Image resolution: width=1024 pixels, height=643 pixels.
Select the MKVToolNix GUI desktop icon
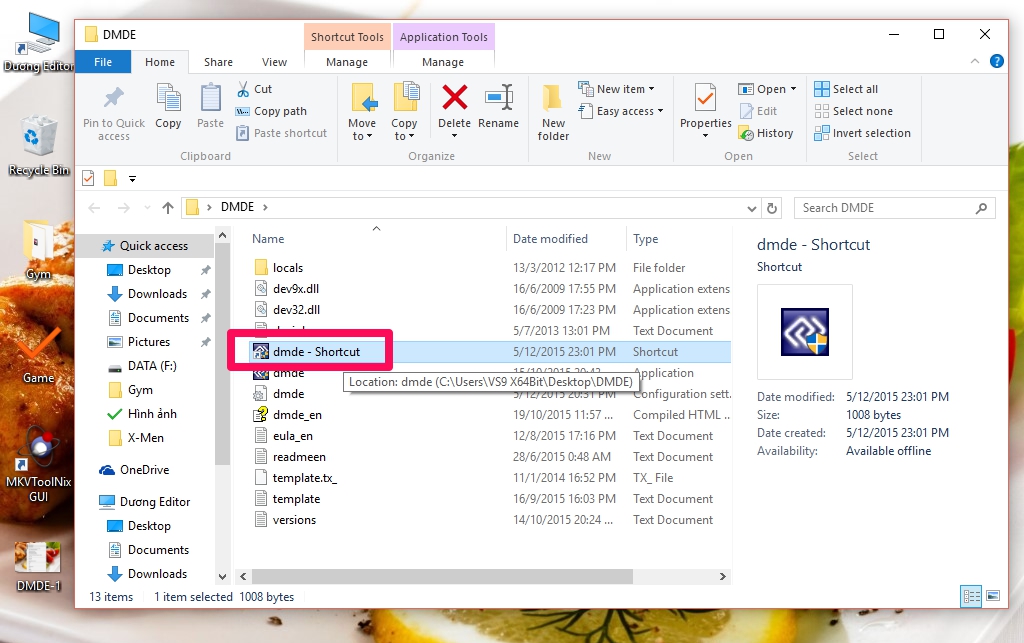39,465
